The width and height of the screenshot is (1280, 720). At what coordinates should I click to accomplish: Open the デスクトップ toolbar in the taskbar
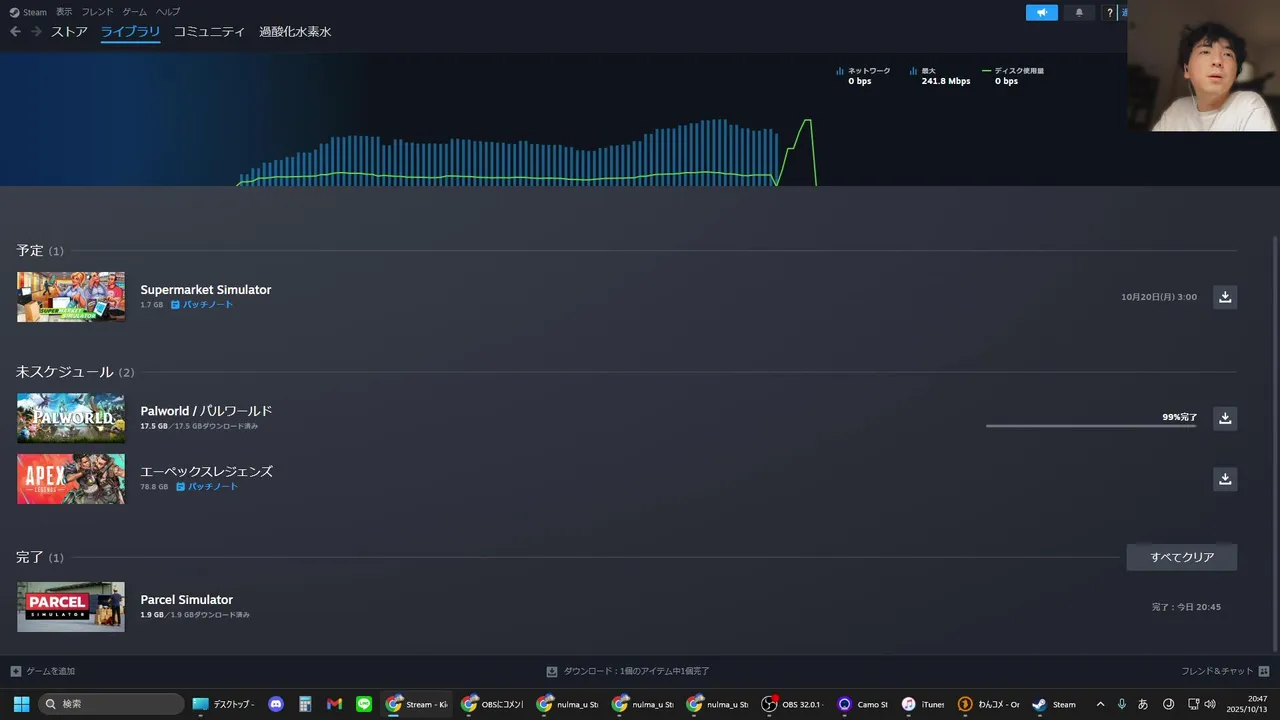tap(223, 704)
